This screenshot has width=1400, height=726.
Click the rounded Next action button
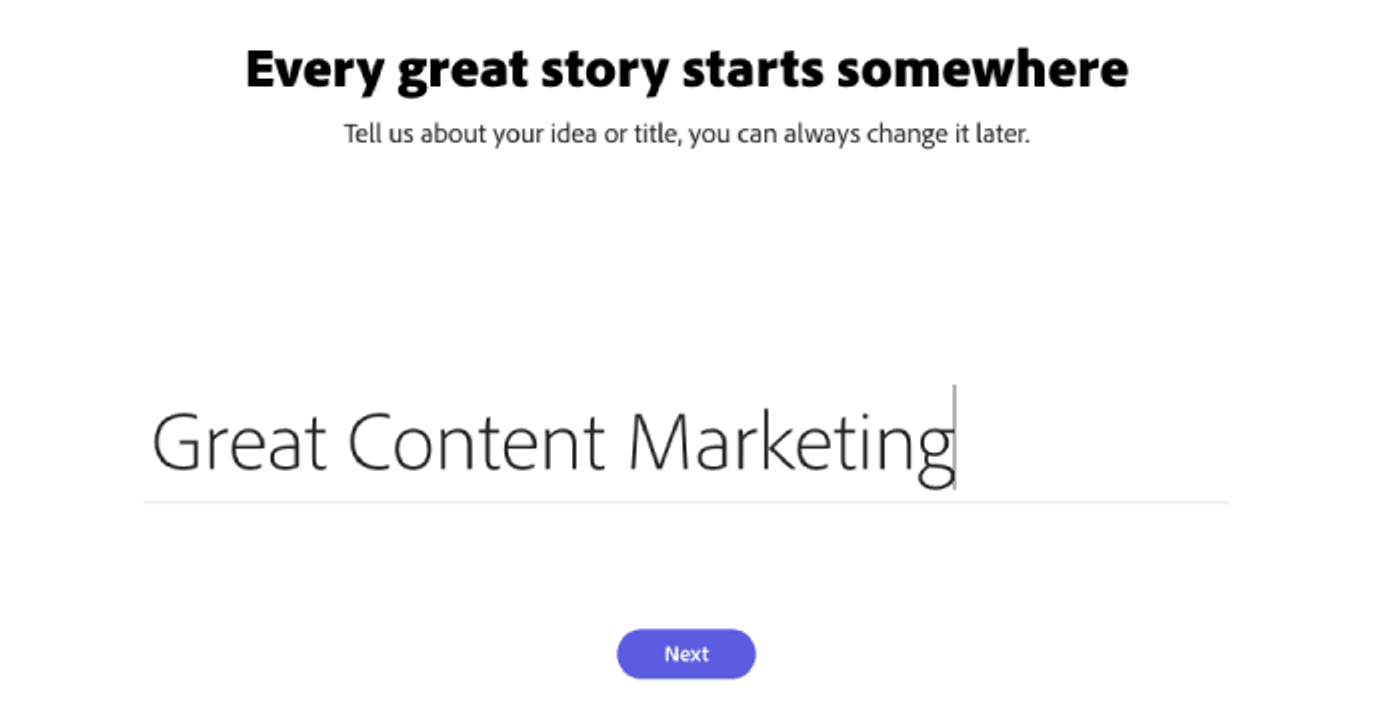686,653
